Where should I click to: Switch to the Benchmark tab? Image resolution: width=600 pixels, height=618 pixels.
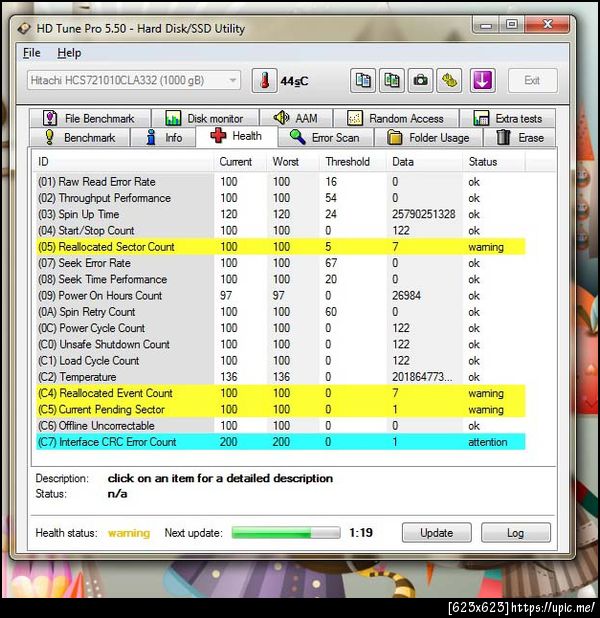click(80, 138)
